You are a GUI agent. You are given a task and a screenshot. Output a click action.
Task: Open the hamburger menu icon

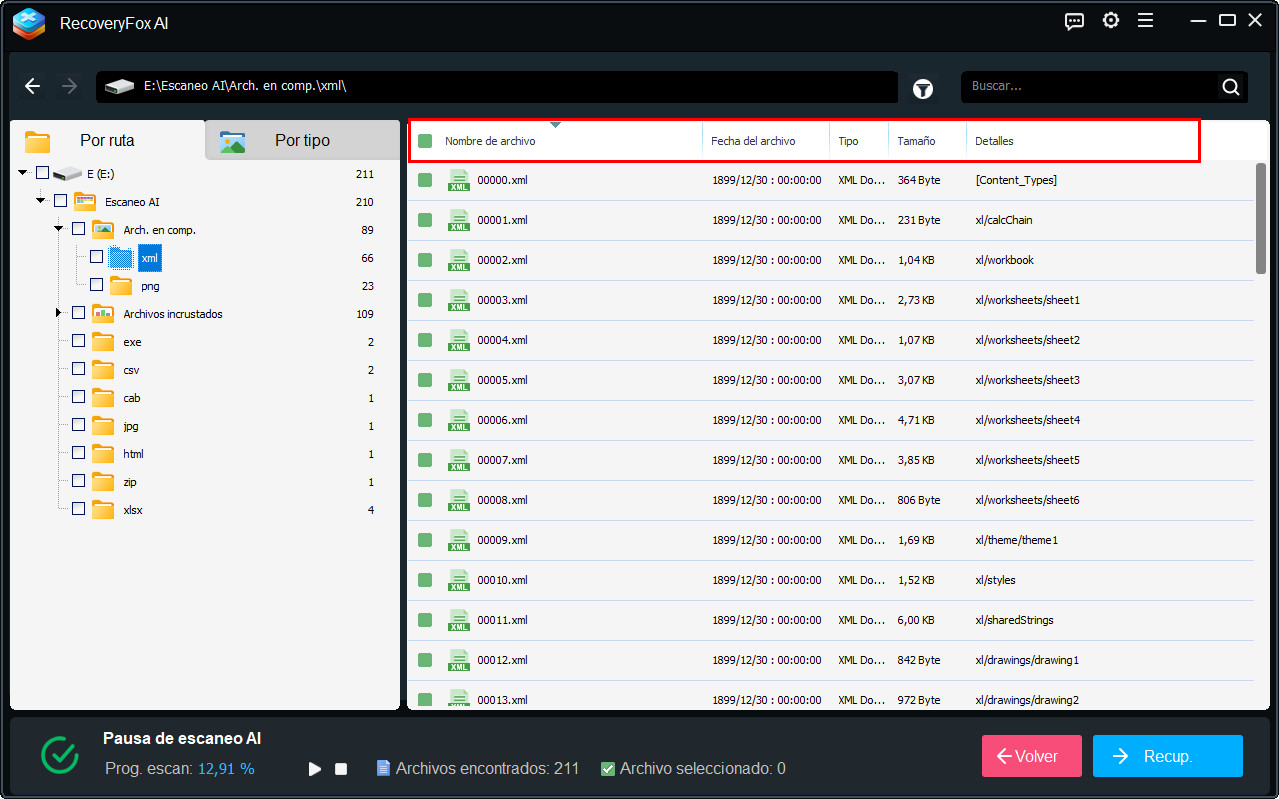1145,21
